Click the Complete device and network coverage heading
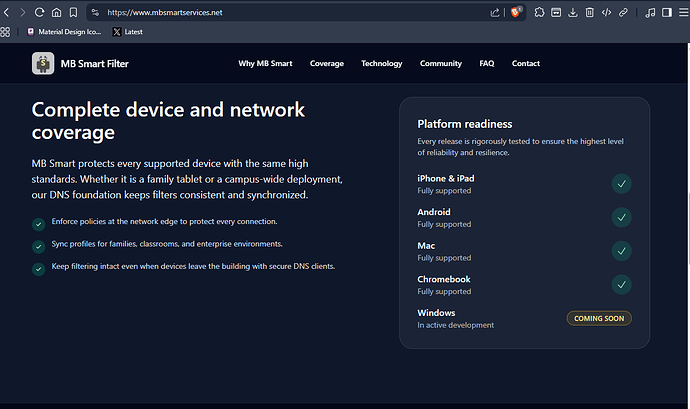Image resolution: width=690 pixels, height=409 pixels. [x=168, y=121]
